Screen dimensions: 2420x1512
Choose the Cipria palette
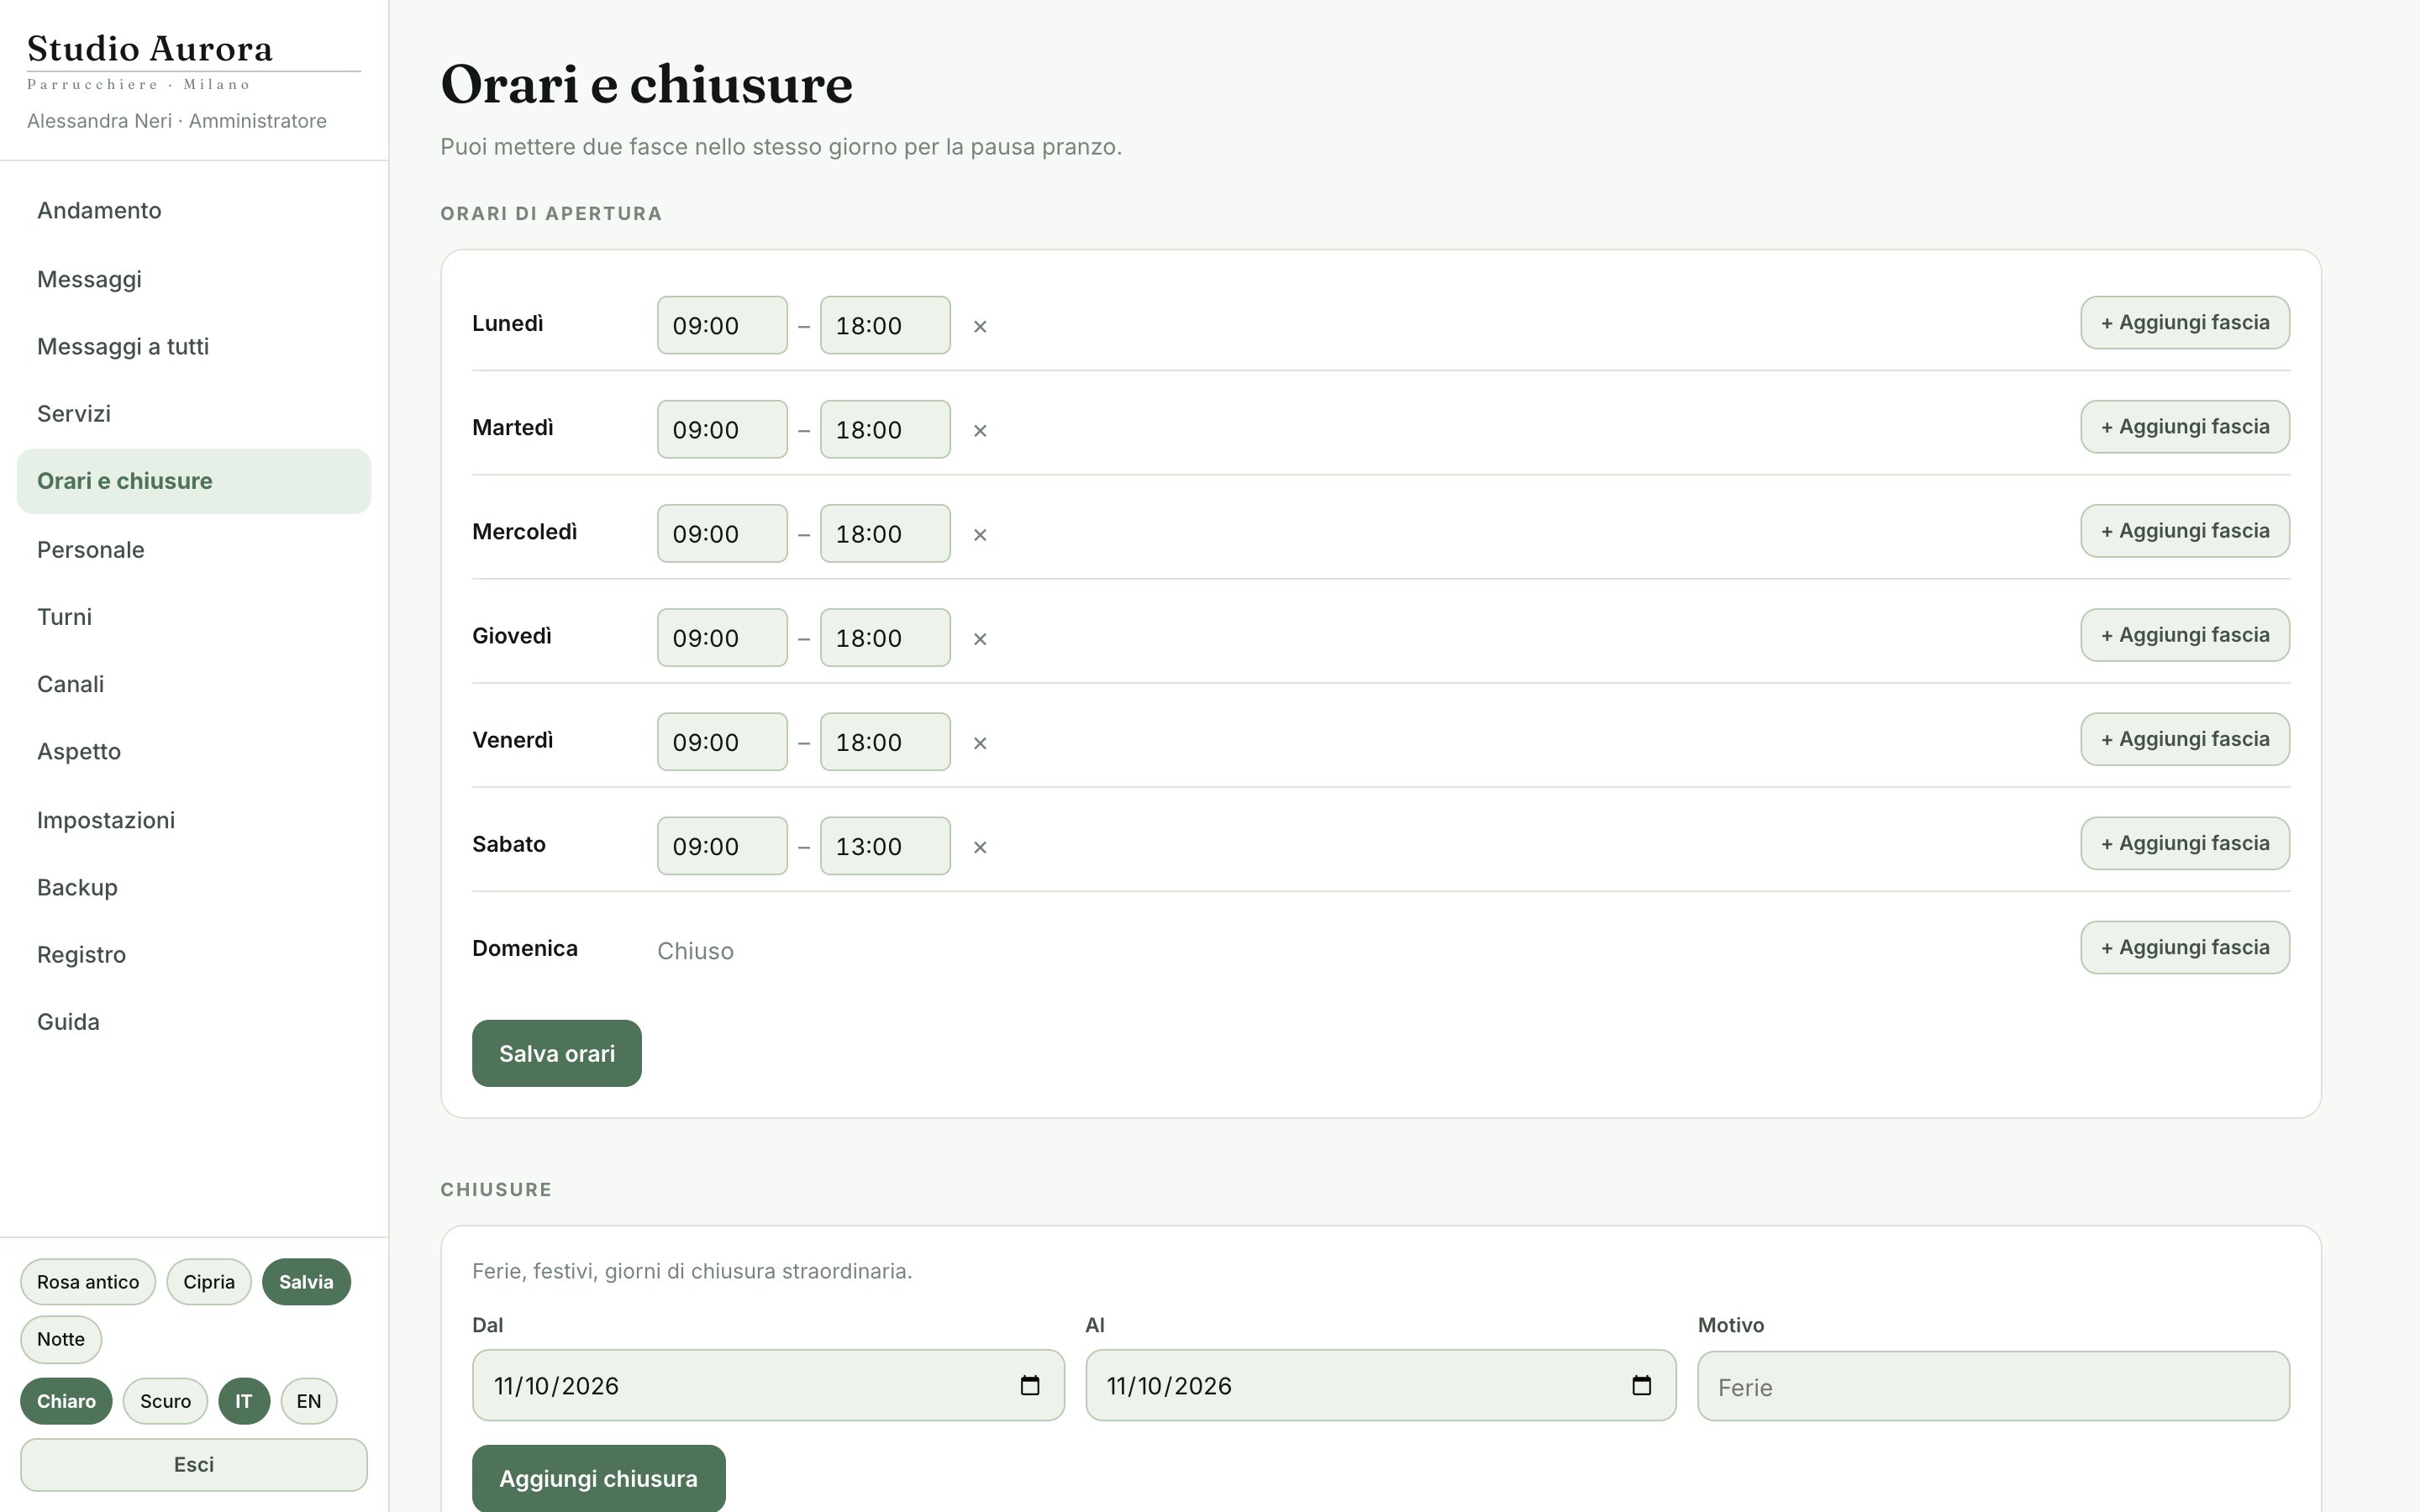click(209, 1282)
